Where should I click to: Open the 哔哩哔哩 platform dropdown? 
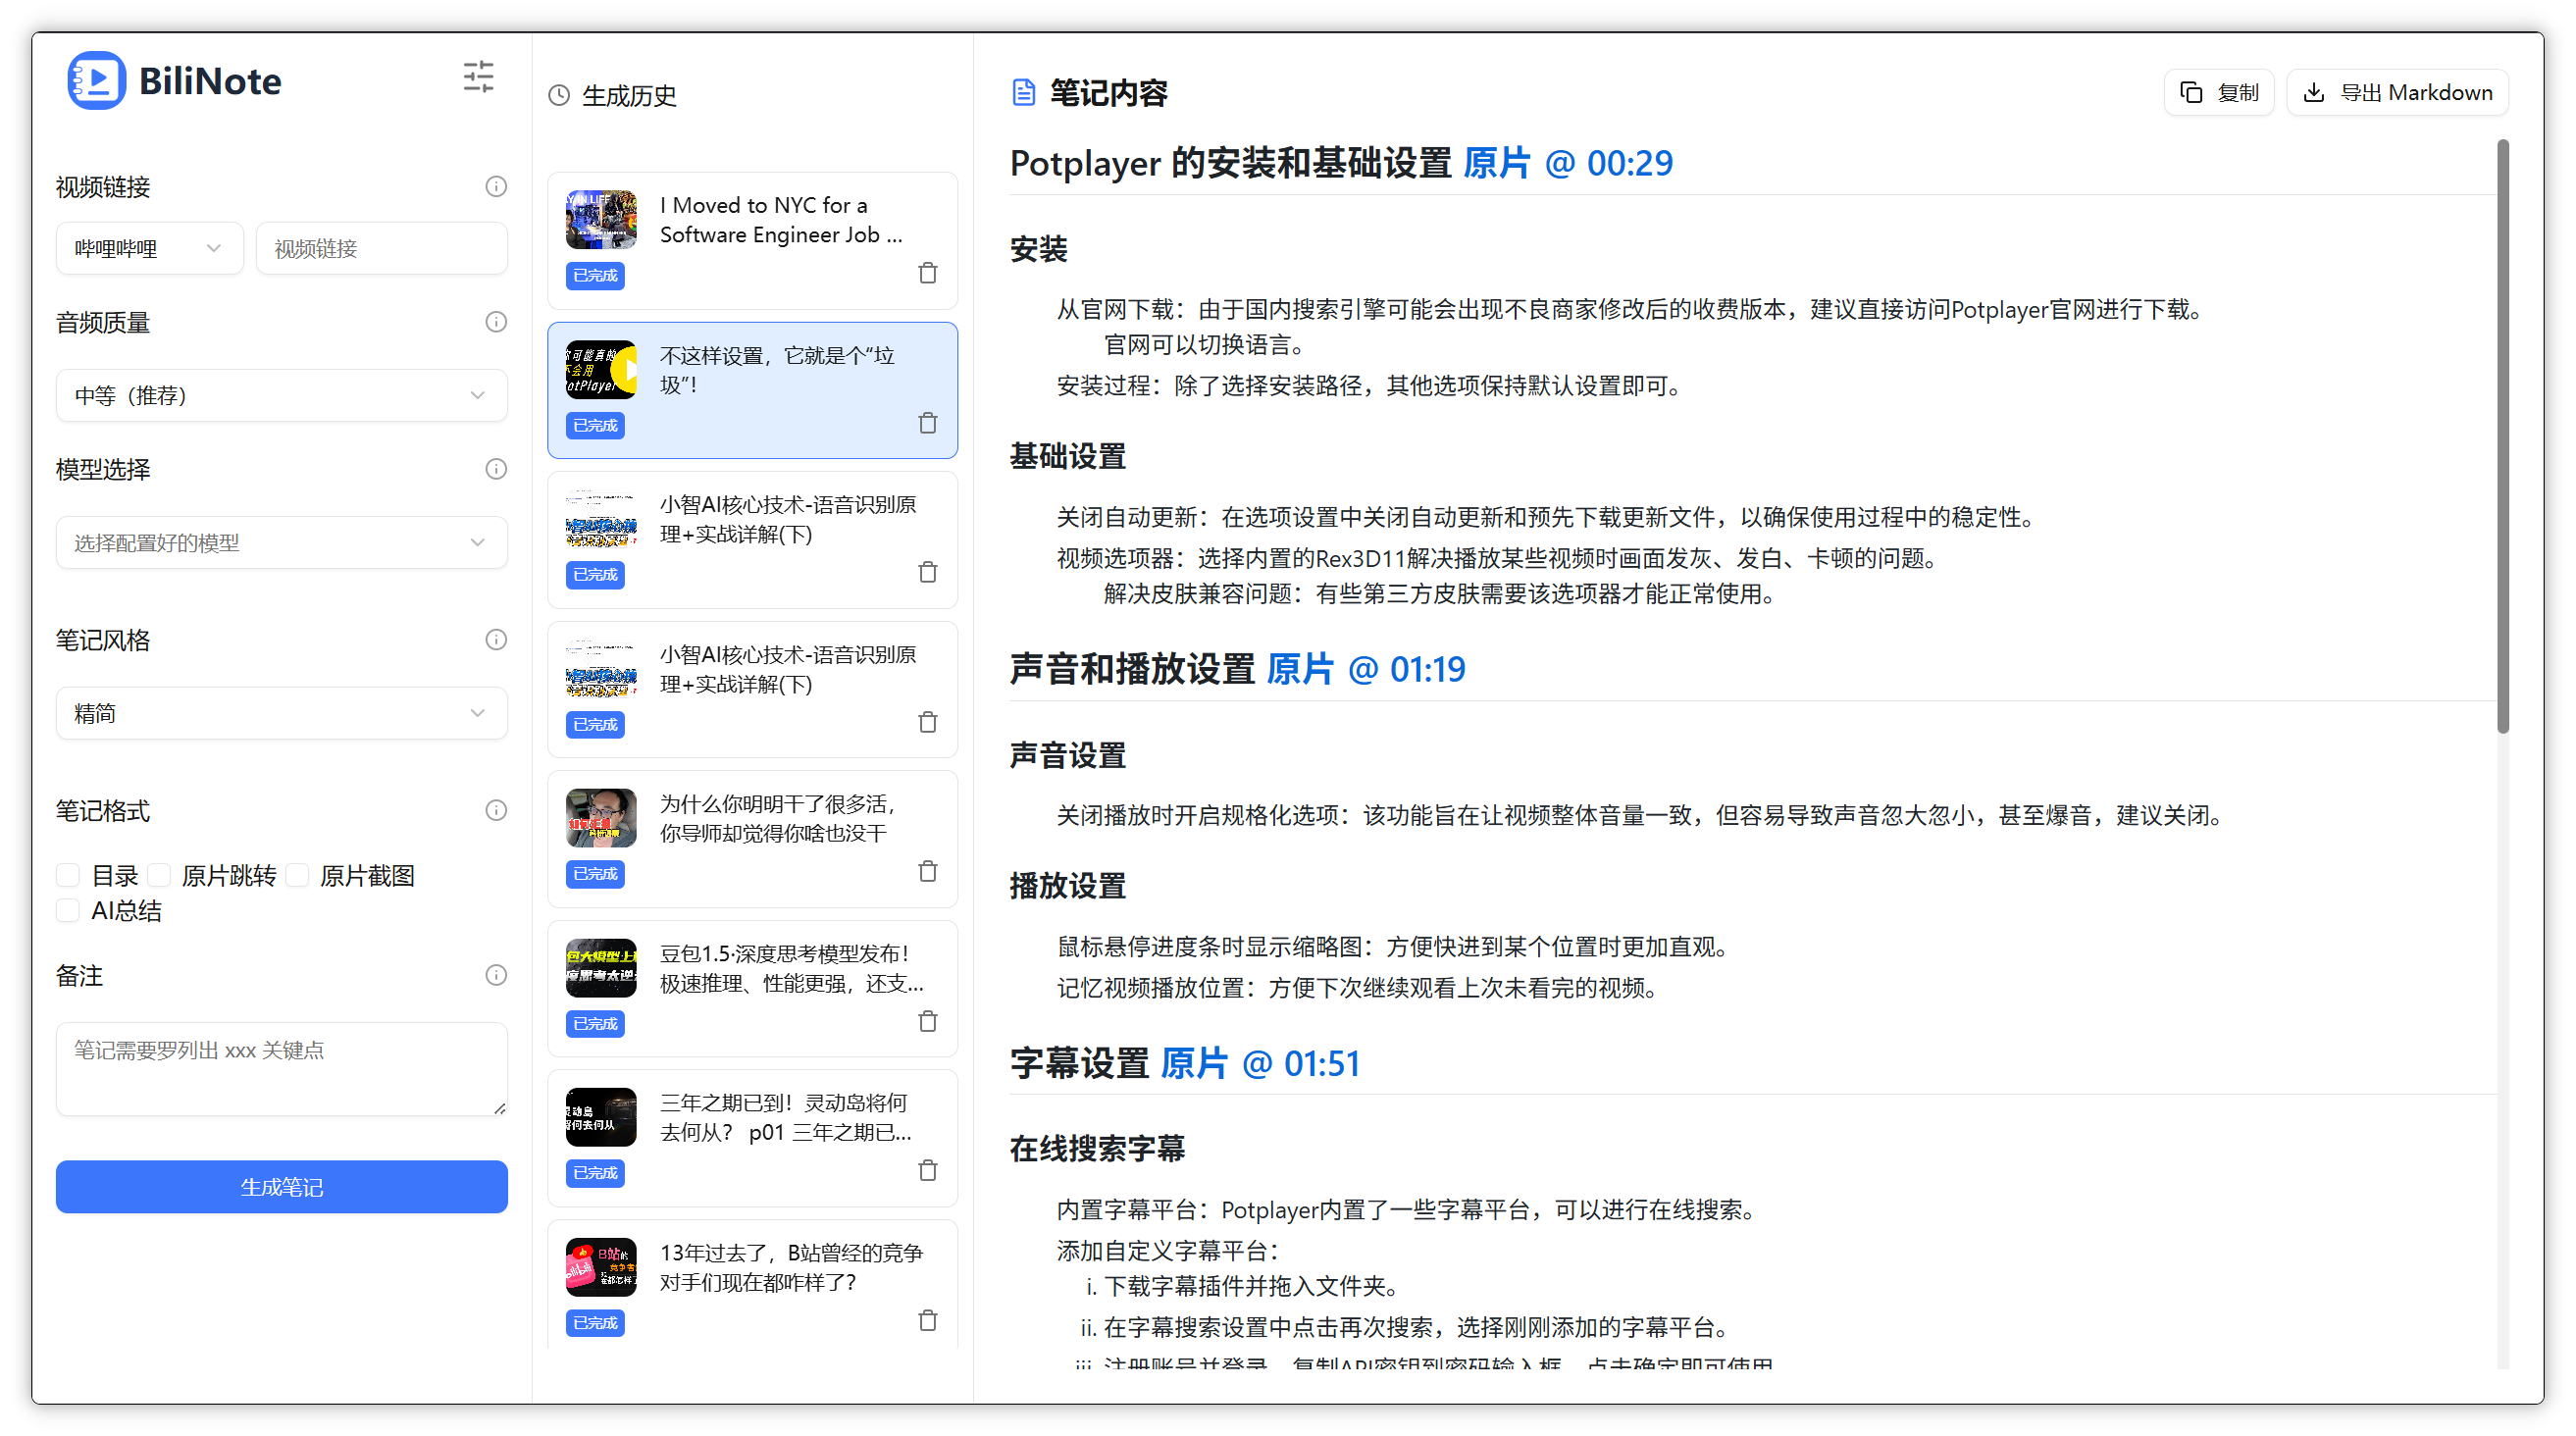click(149, 248)
